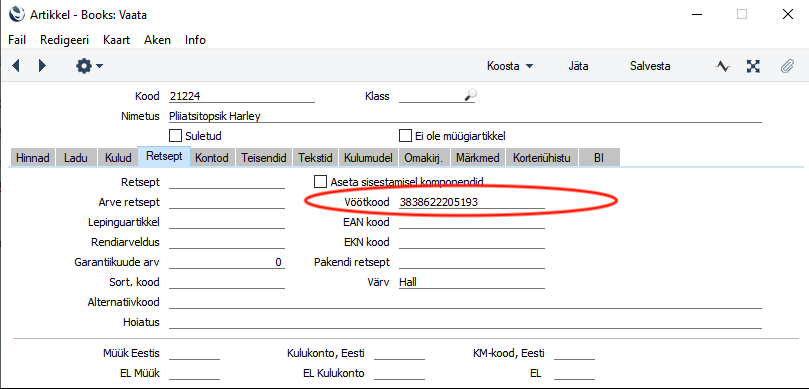Switch to the Teisendid tab

click(264, 158)
